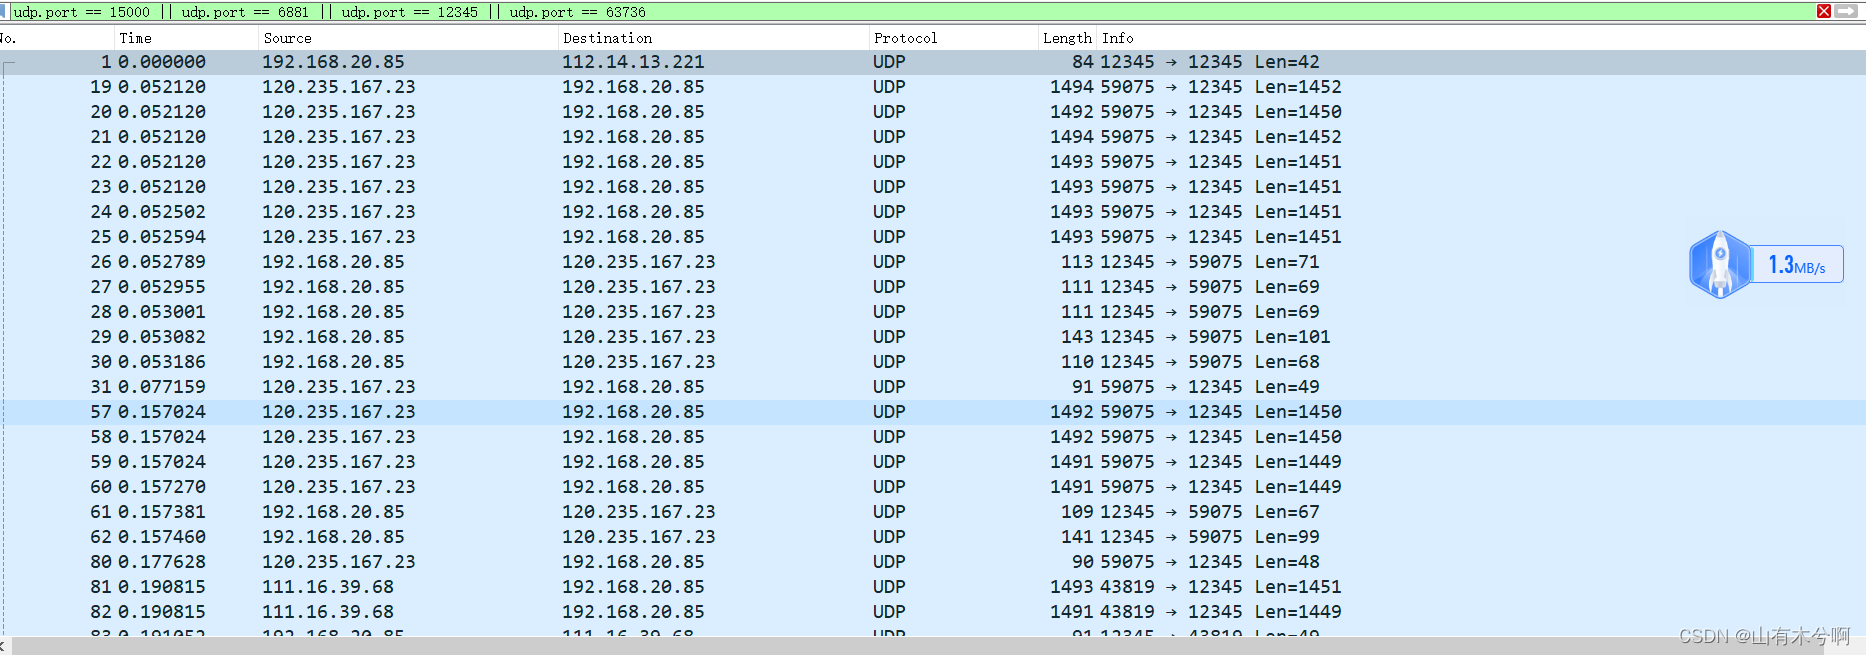The height and width of the screenshot is (655, 1866).
Task: Click Length 141 in packet 62
Action: click(x=1078, y=537)
